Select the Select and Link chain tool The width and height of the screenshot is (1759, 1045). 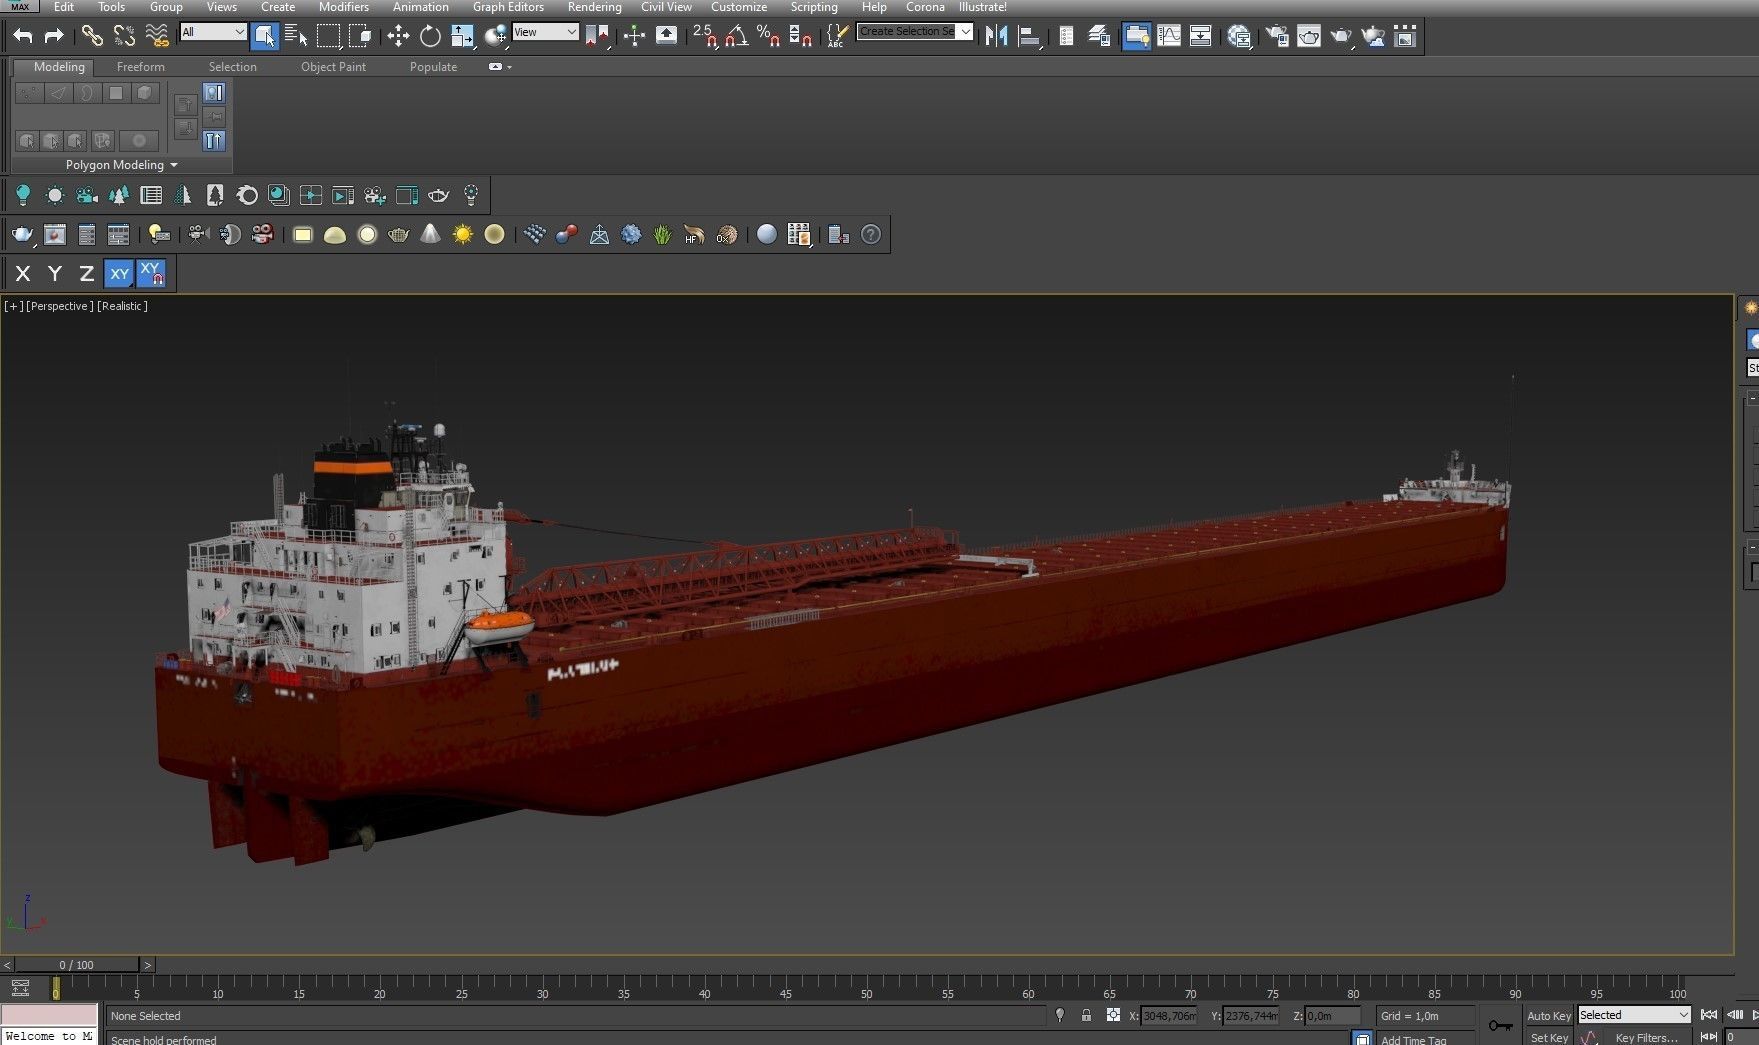click(x=92, y=36)
